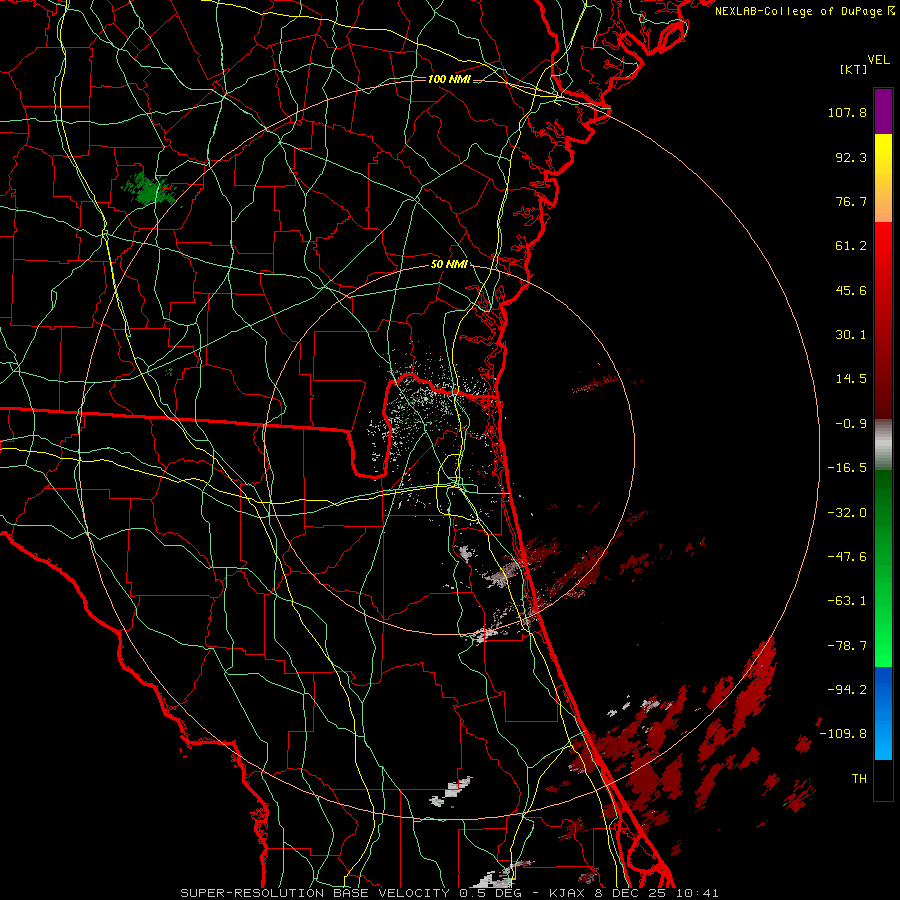Click the -16.5 scale label
This screenshot has height=900, width=900.
tap(847, 468)
